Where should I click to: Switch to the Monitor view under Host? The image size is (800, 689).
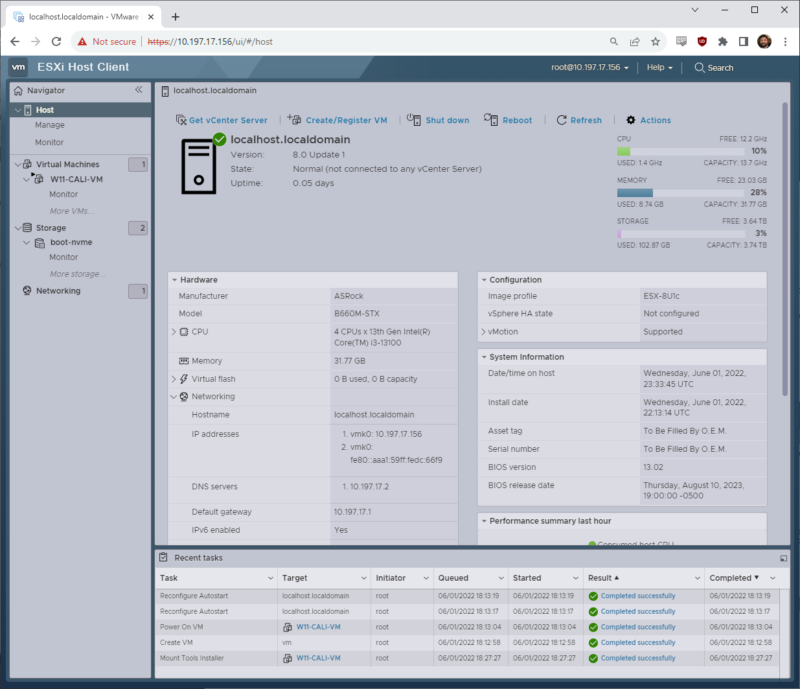(50, 142)
